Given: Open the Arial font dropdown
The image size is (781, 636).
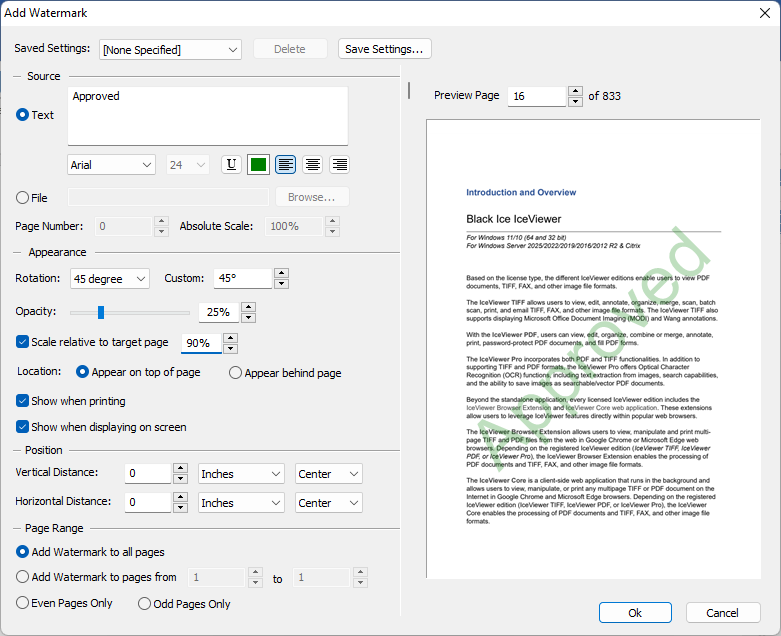Looking at the screenshot, I should (111, 164).
